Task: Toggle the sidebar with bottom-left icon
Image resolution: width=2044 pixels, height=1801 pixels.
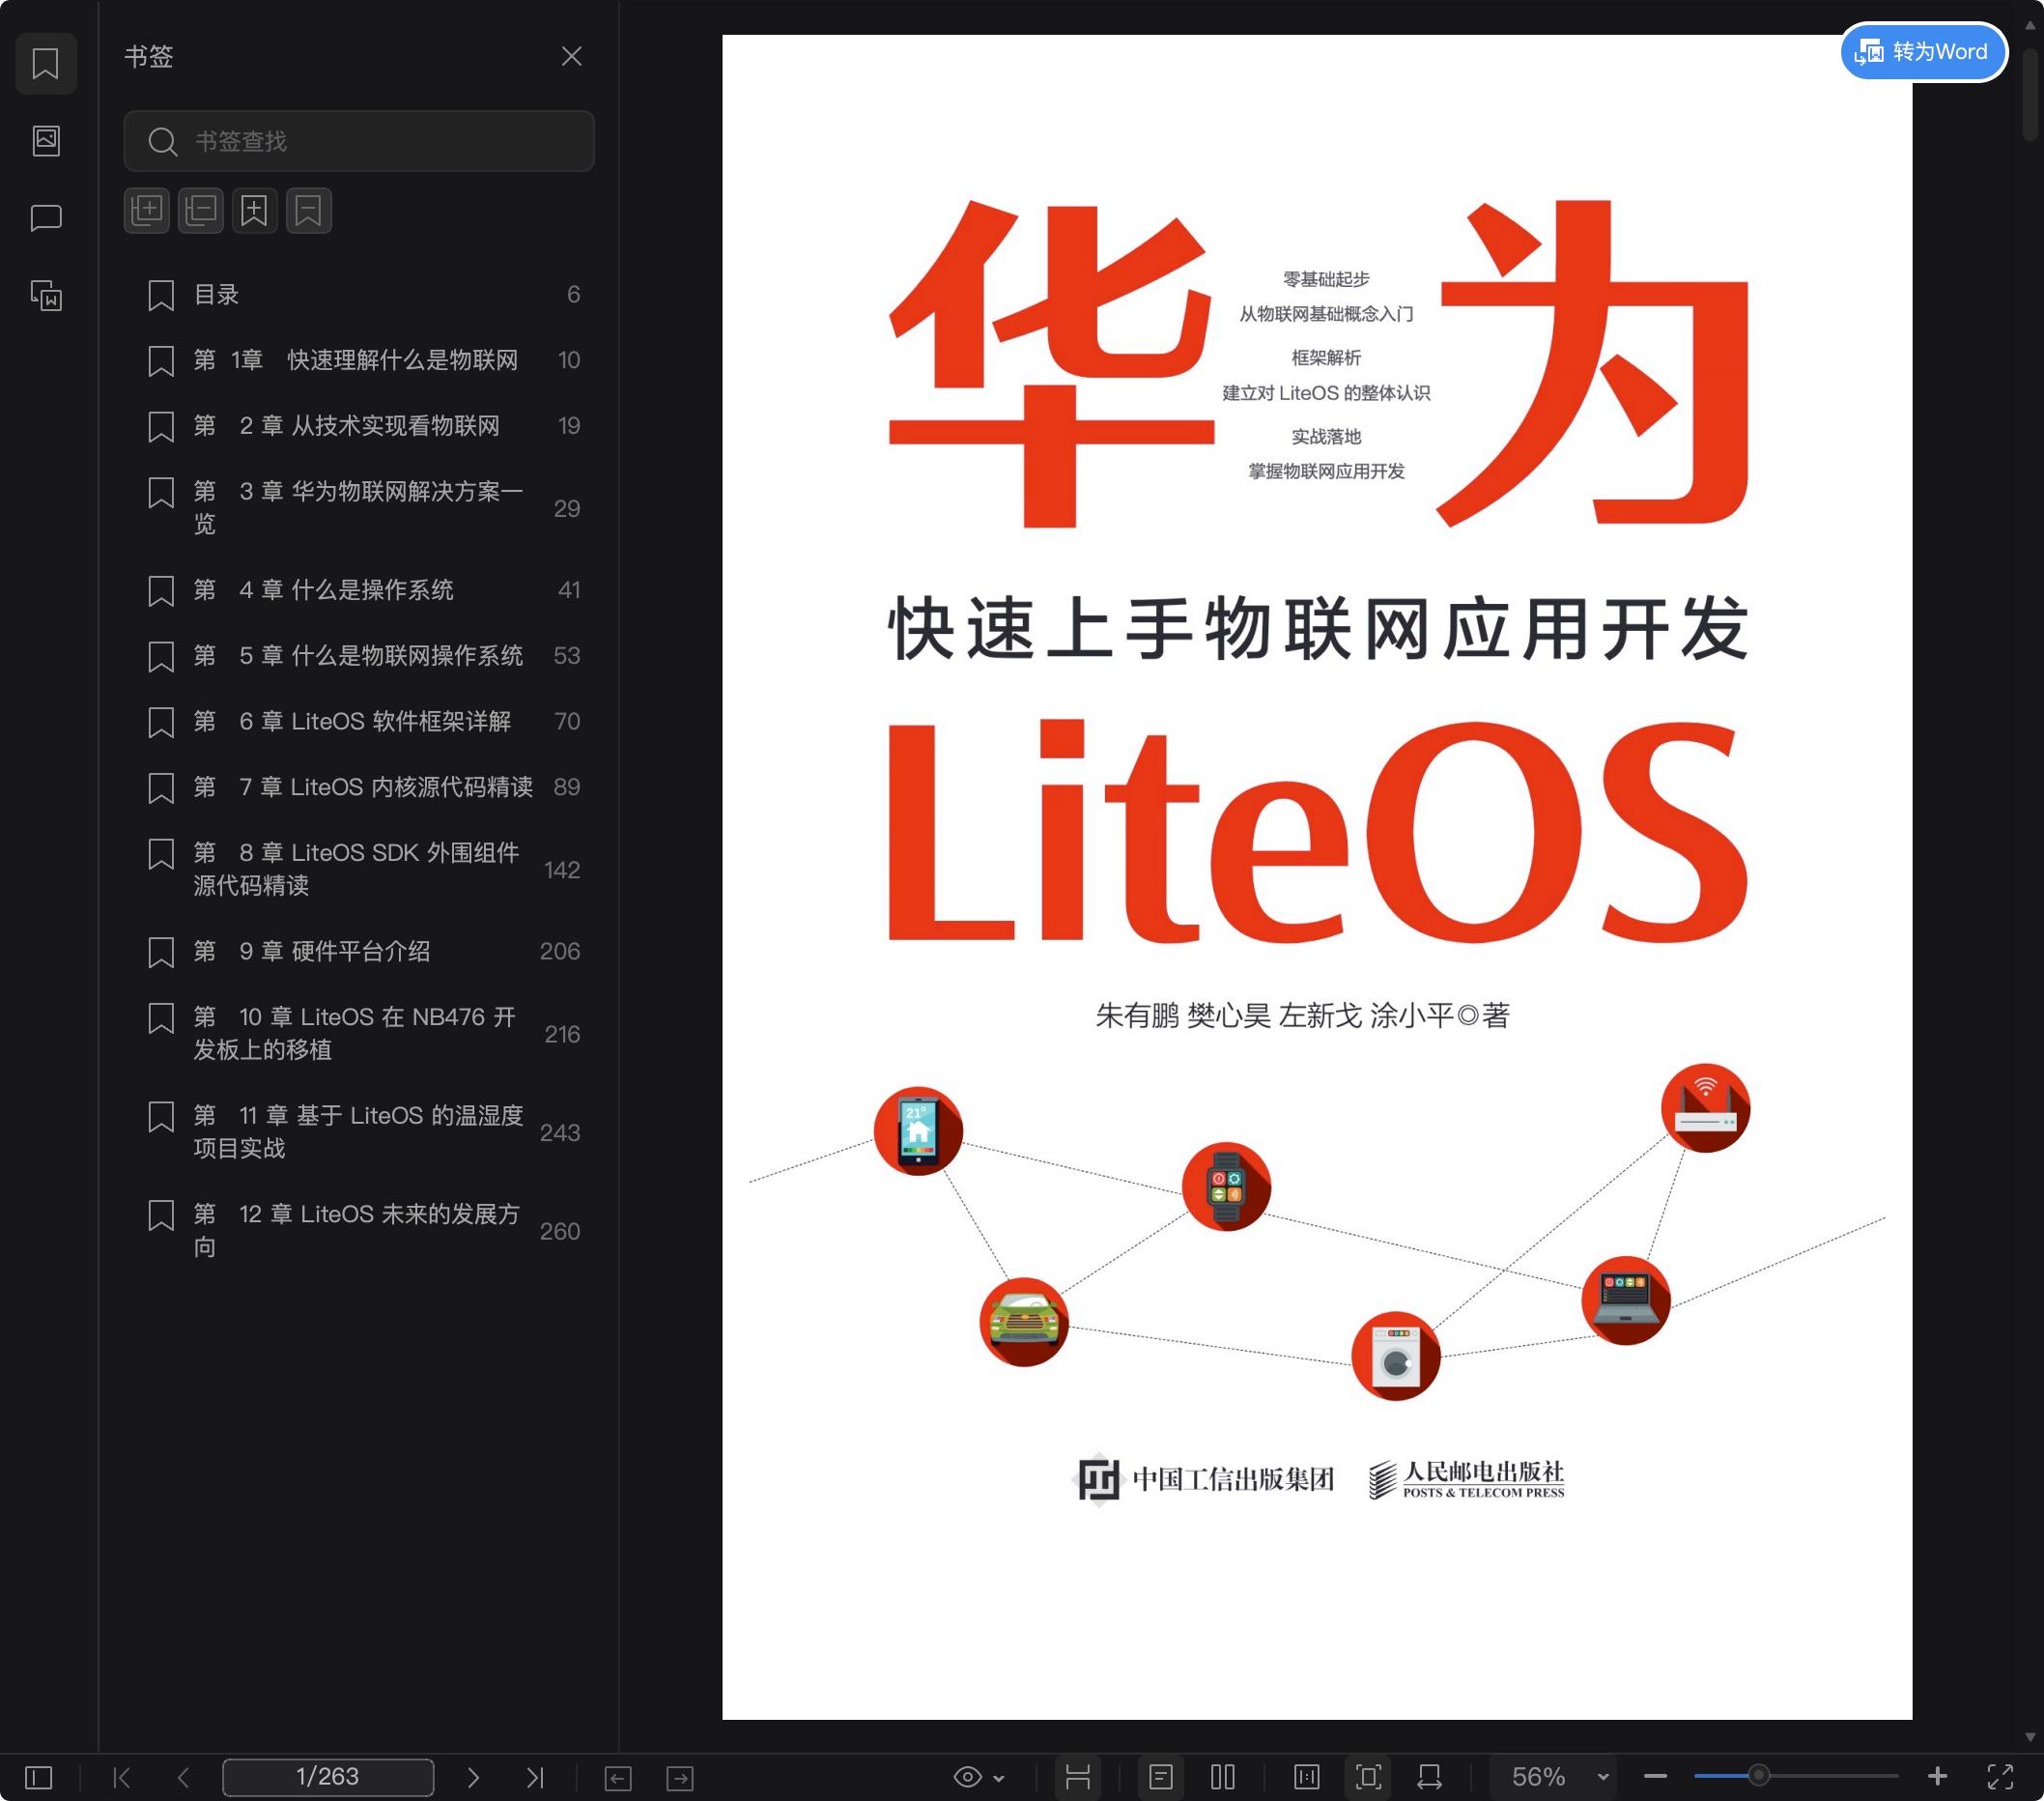Action: coord(38,1777)
